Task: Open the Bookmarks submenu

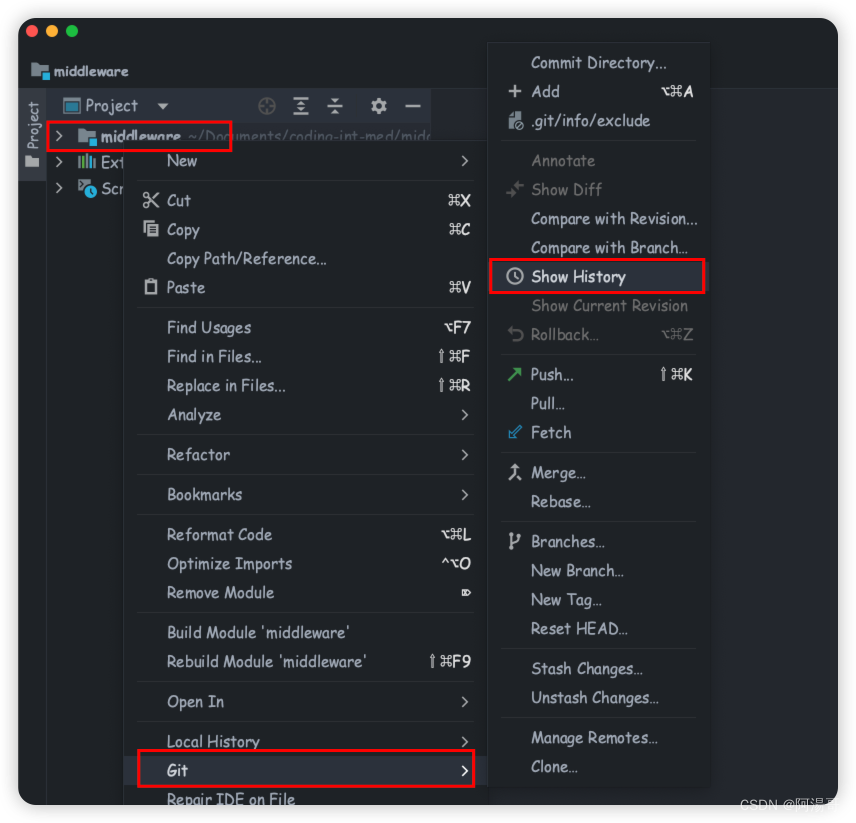Action: pyautogui.click(x=305, y=494)
